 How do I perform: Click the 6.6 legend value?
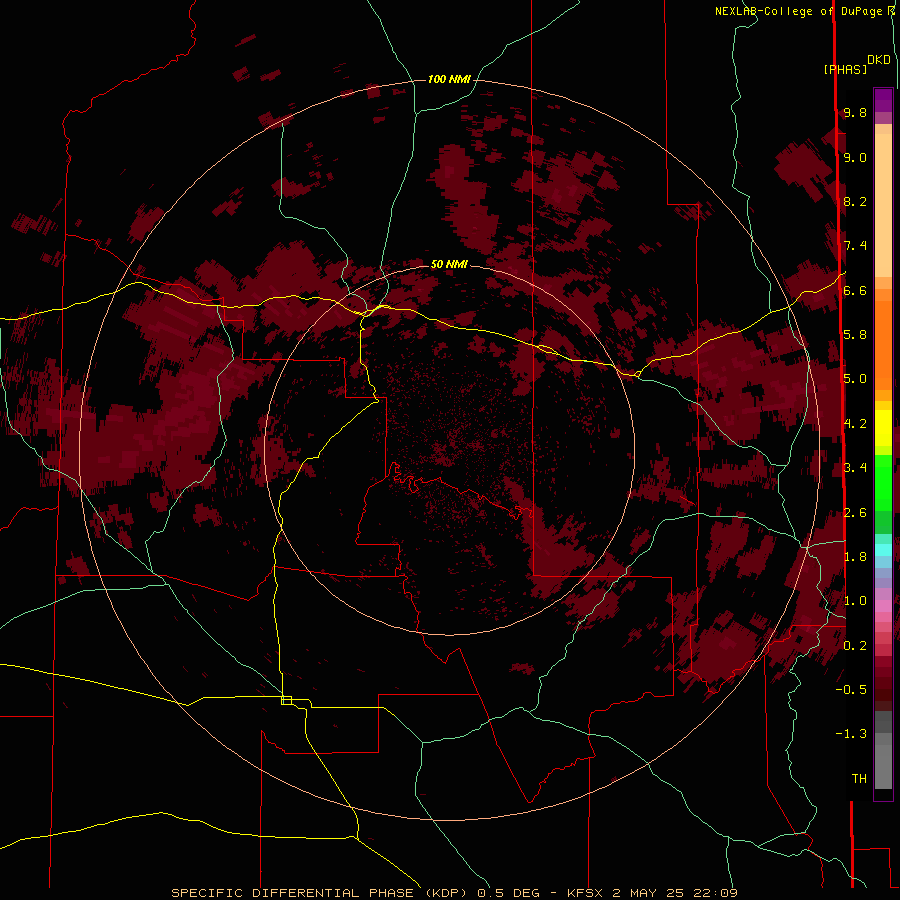click(x=855, y=290)
